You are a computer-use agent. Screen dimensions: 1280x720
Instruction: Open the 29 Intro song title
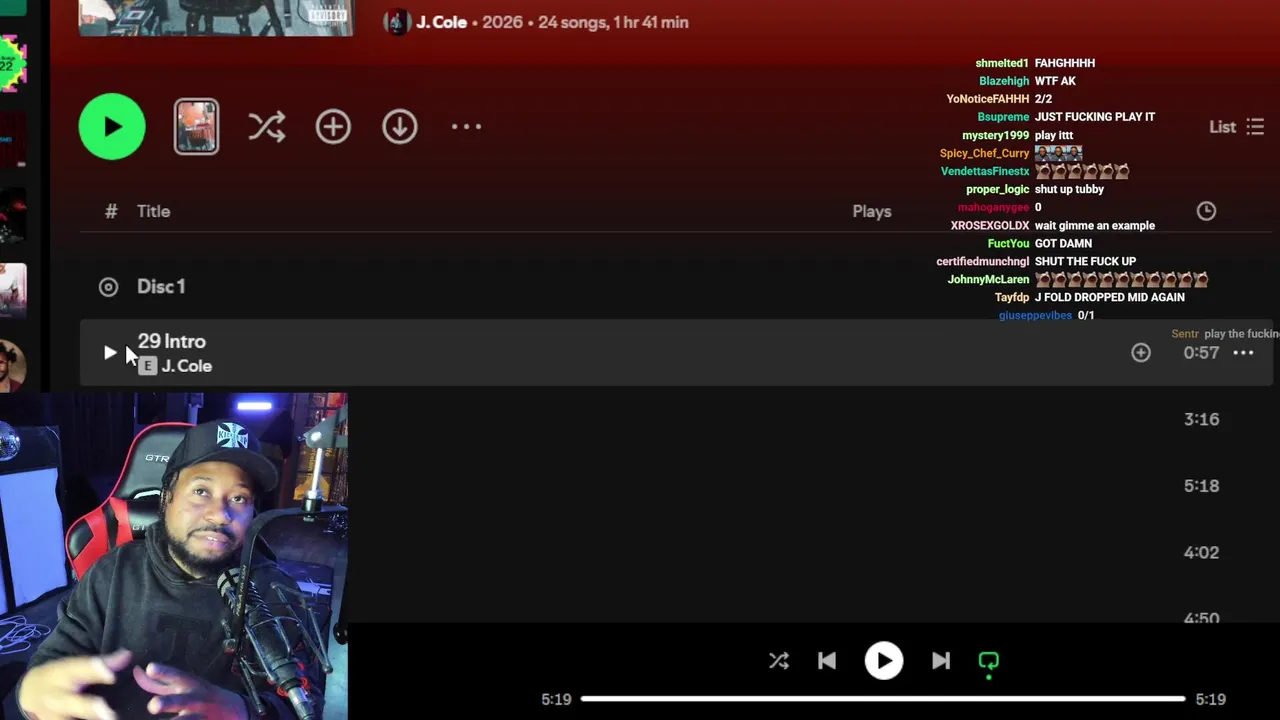[x=172, y=341]
